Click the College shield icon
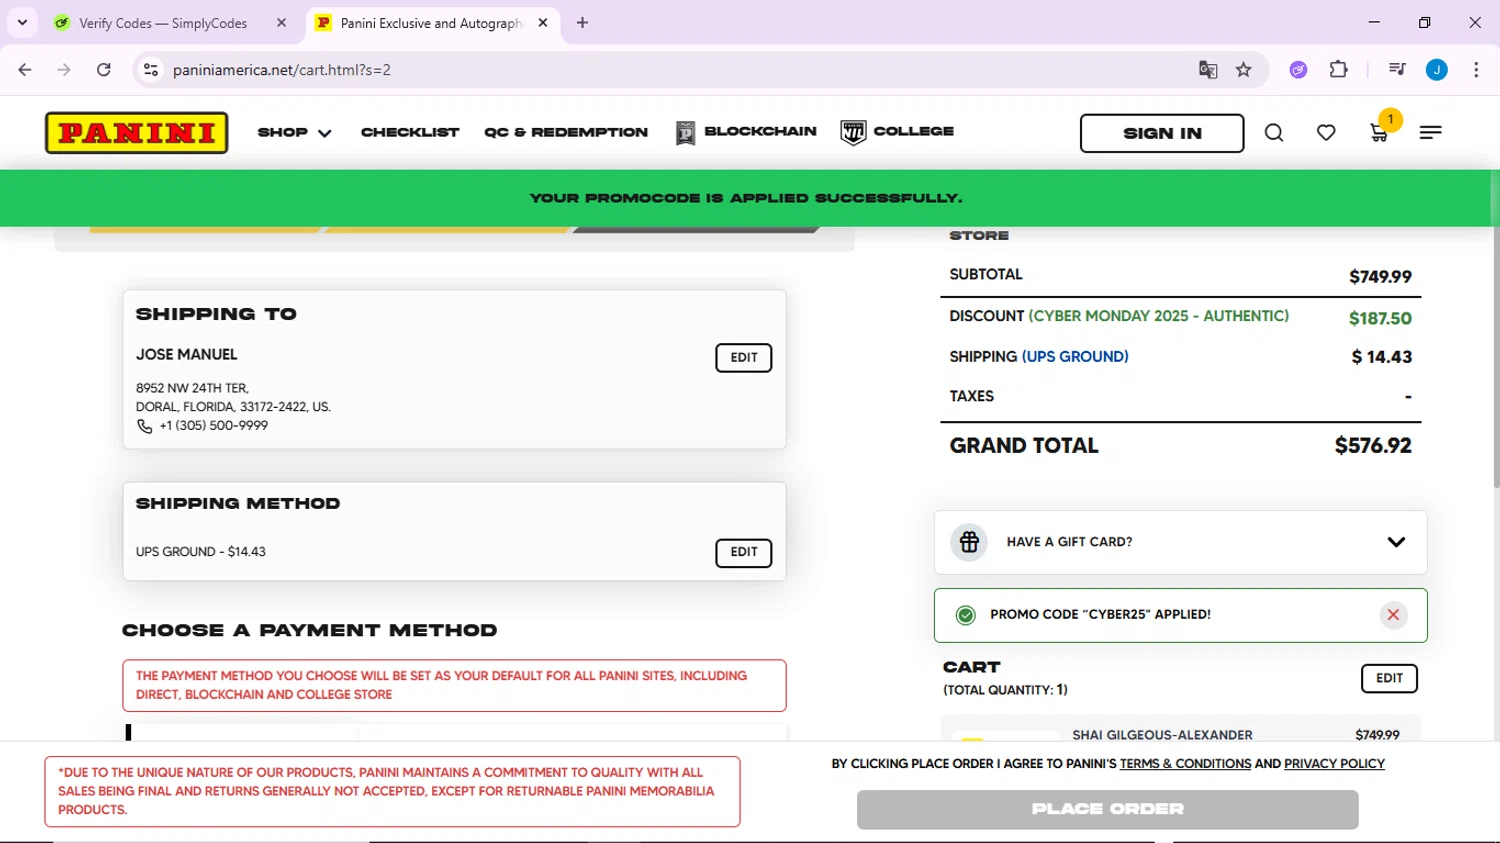 click(853, 132)
